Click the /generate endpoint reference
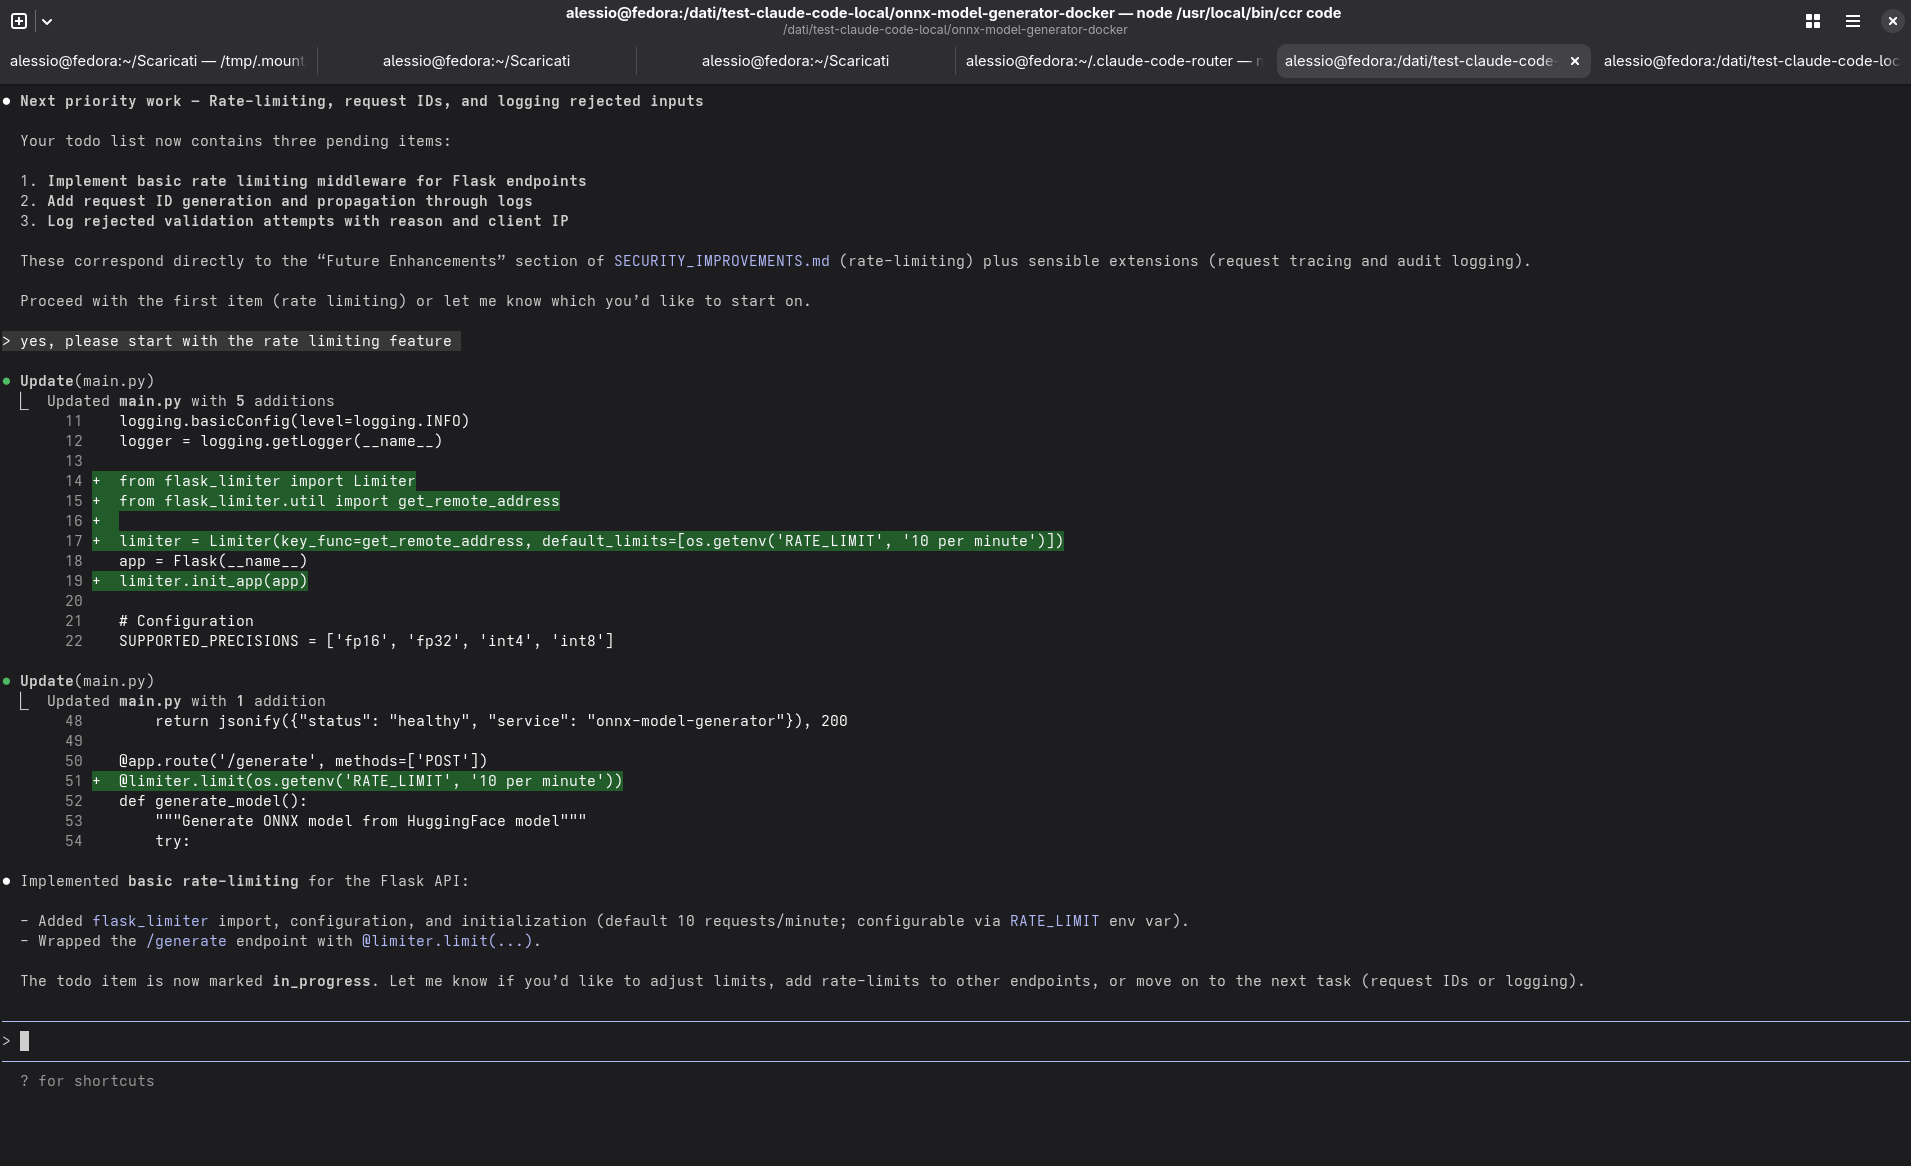 click(186, 941)
